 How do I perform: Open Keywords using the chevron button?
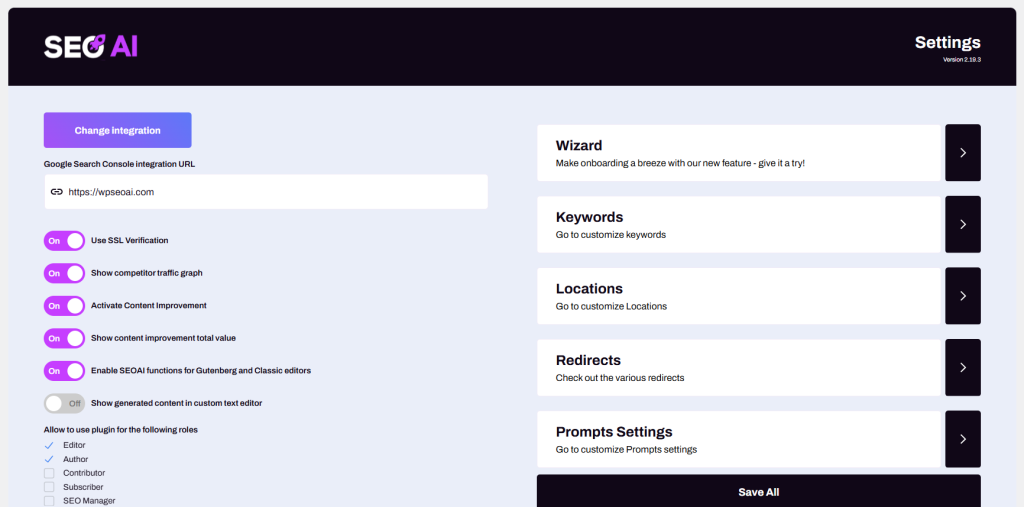[x=963, y=224]
